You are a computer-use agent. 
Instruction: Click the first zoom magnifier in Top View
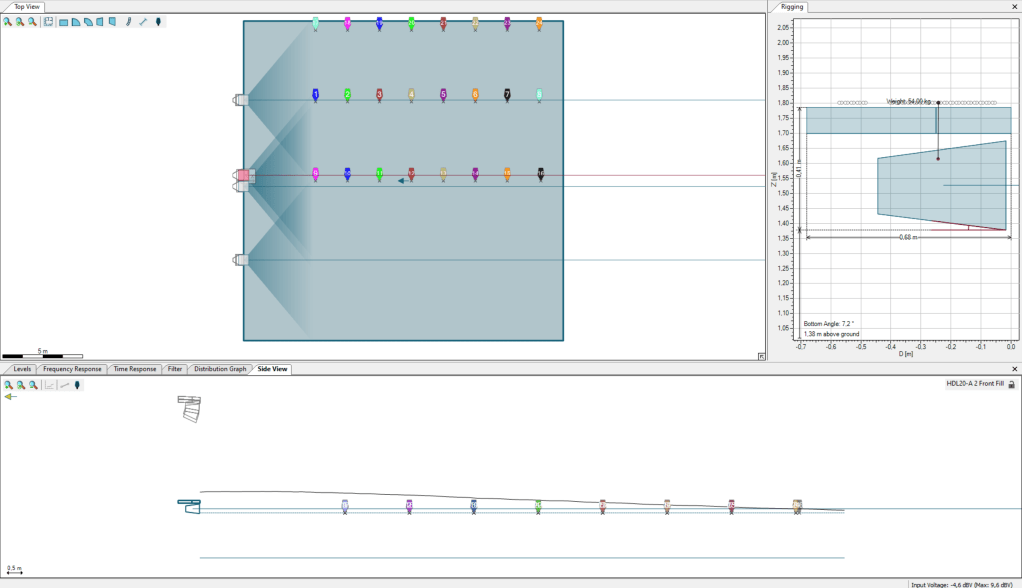[x=7, y=21]
